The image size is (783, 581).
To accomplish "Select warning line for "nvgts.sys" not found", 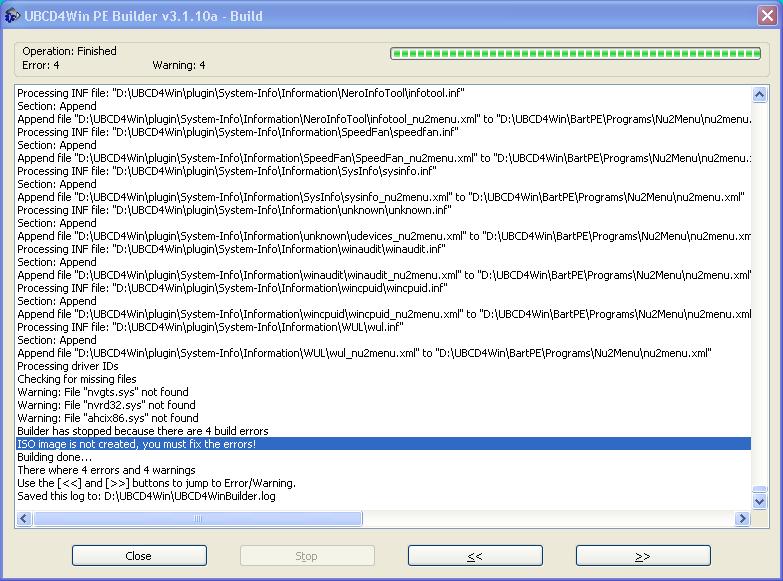I will pyautogui.click(x=384, y=392).
